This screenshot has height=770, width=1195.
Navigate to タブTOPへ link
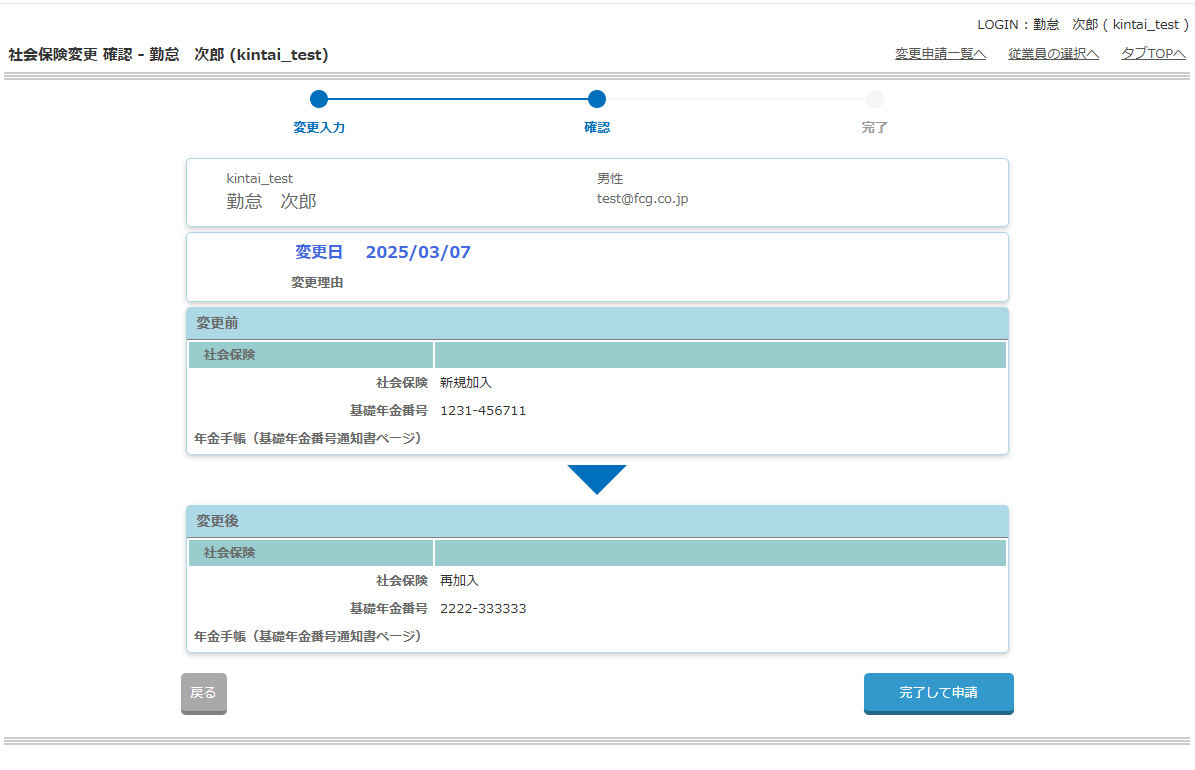coord(1153,54)
